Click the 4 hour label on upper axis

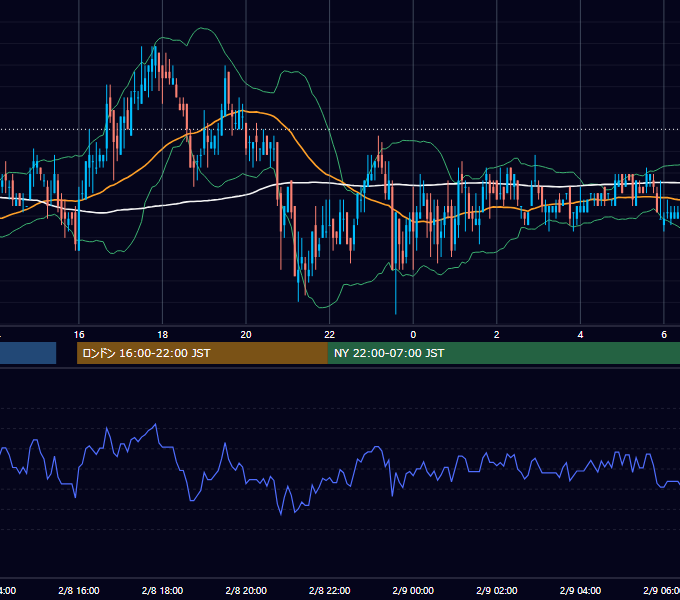(580, 335)
